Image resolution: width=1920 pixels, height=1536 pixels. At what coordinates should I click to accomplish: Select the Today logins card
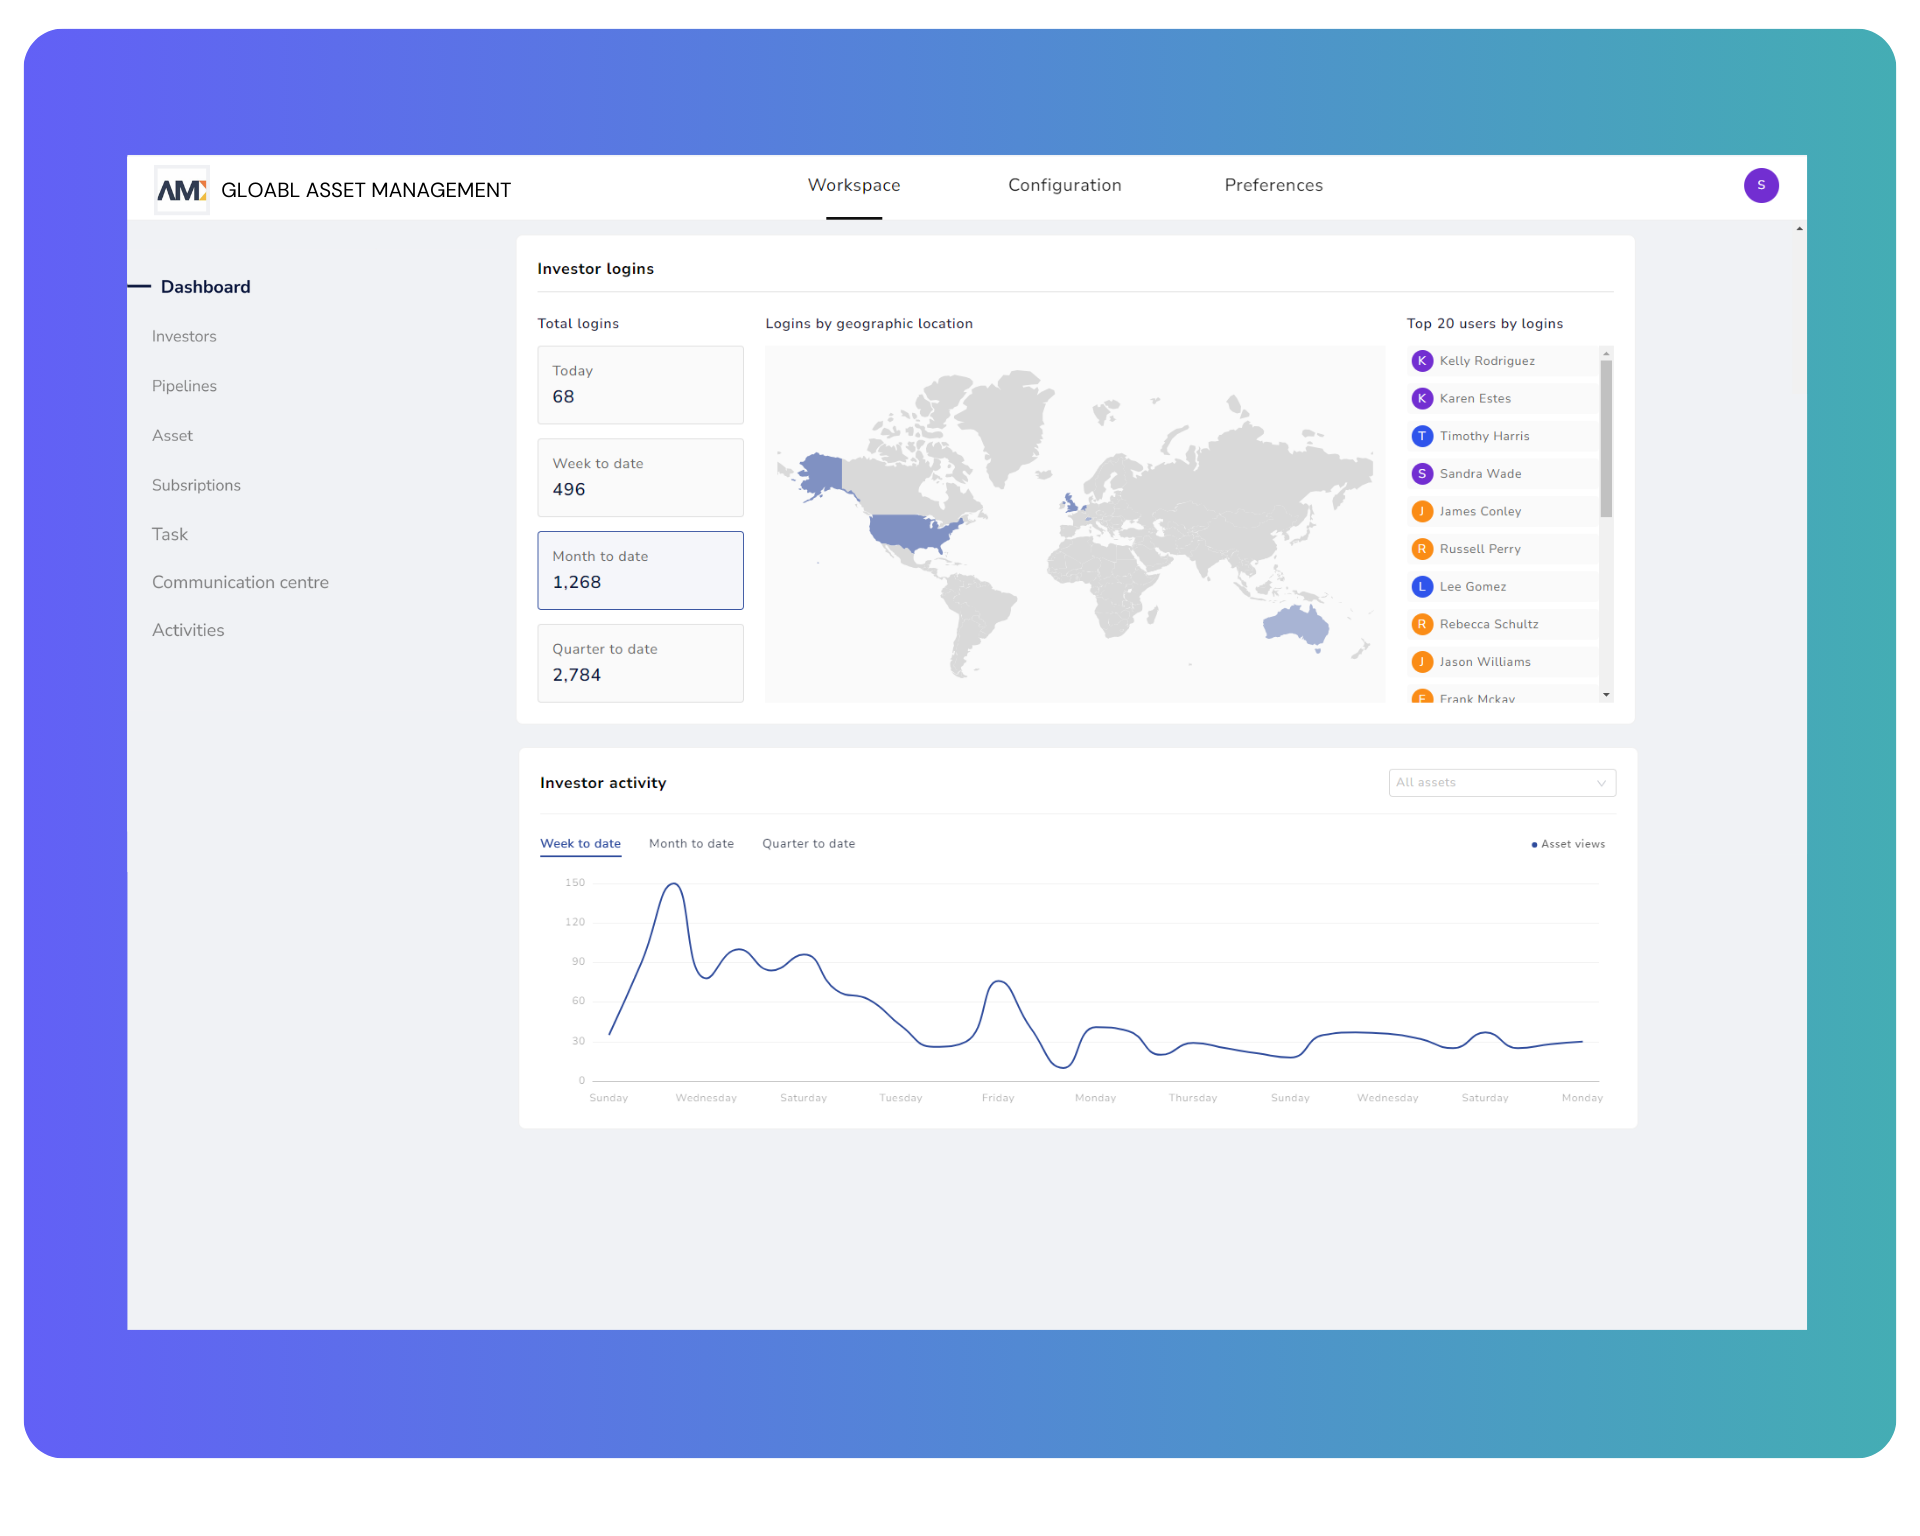(x=640, y=385)
